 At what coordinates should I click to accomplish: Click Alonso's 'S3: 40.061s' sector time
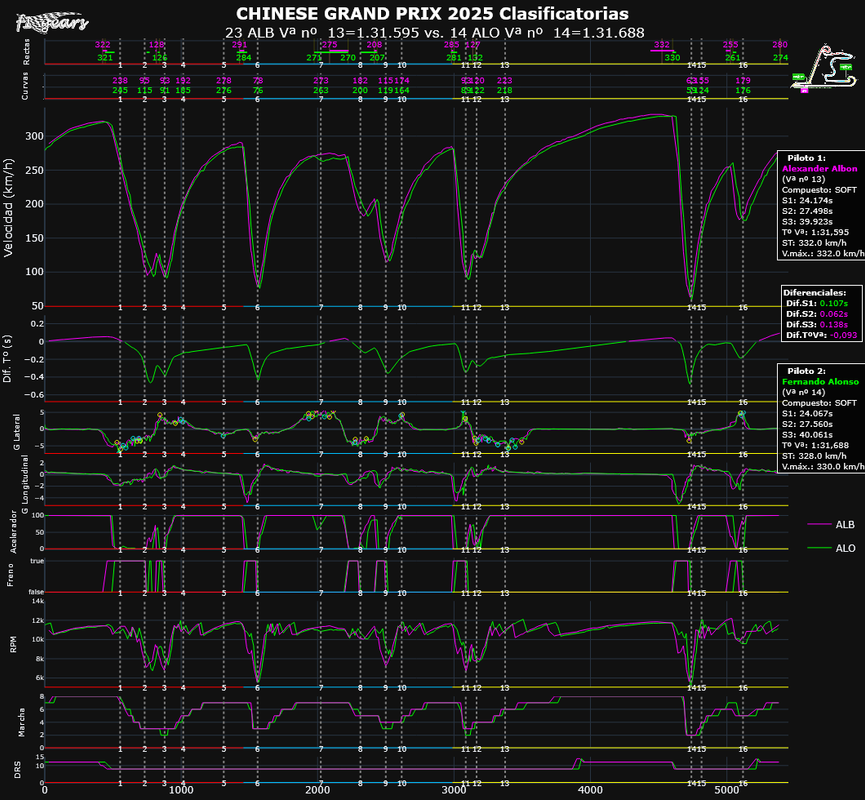[x=807, y=435]
